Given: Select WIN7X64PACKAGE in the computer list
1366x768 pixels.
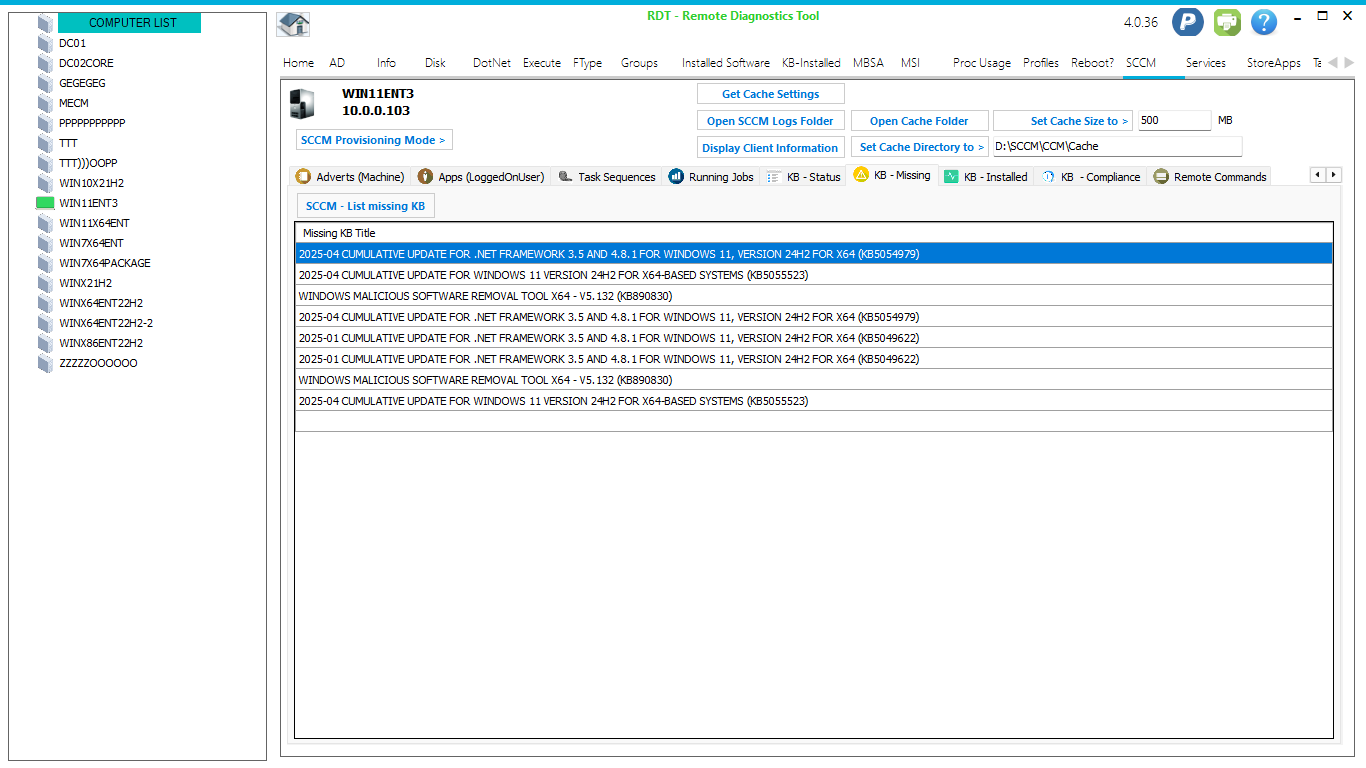Looking at the screenshot, I should pos(105,263).
